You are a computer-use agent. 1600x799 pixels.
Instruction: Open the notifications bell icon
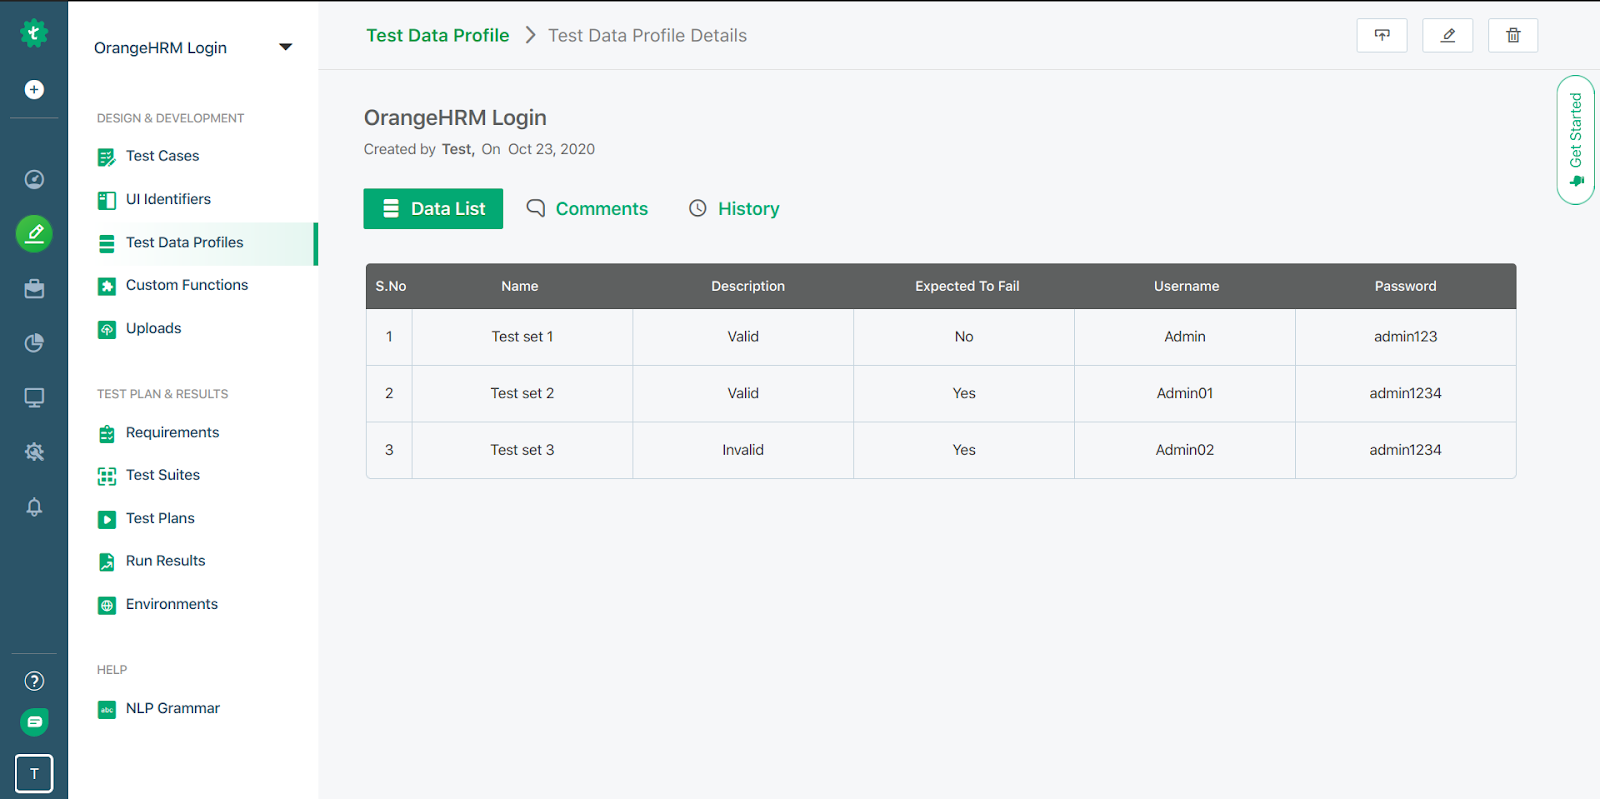click(34, 507)
